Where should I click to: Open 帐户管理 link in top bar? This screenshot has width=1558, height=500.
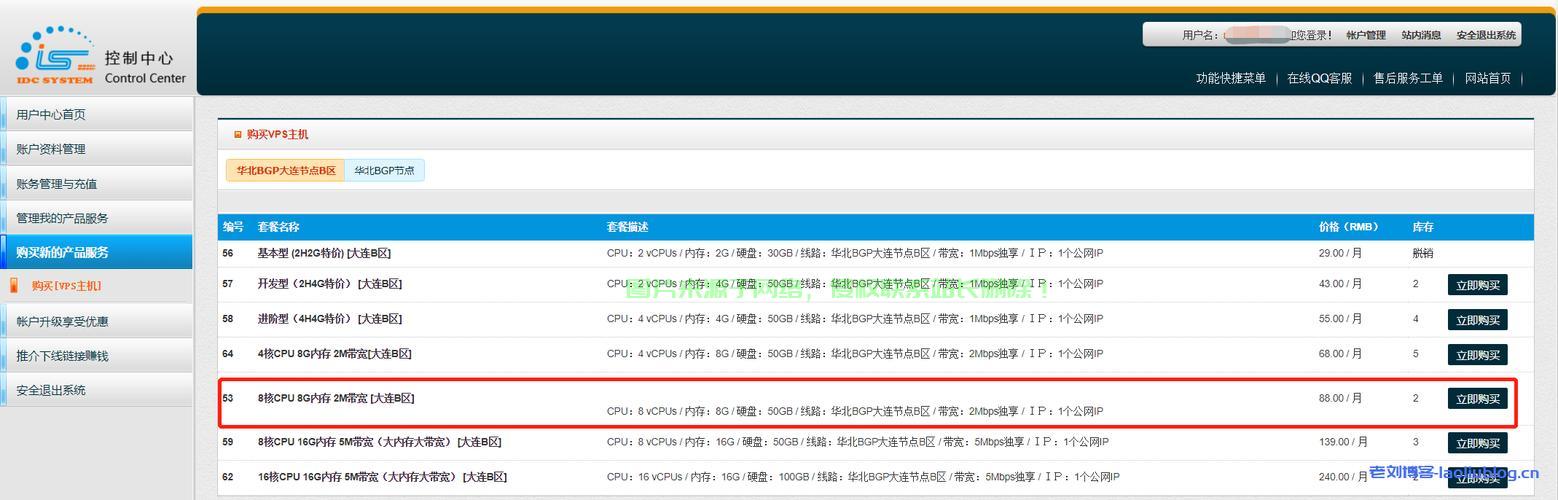[1366, 35]
